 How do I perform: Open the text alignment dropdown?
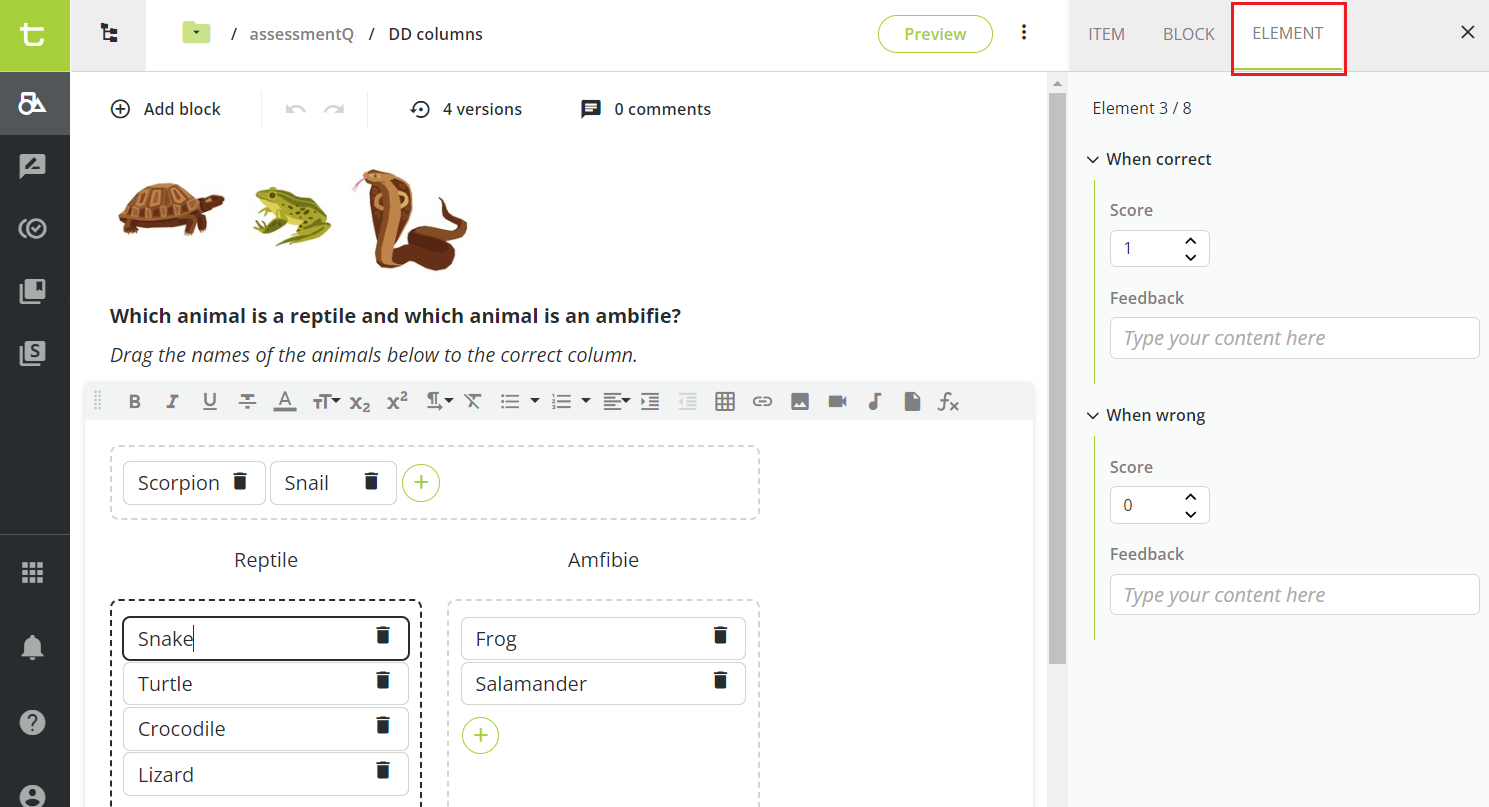pos(616,401)
